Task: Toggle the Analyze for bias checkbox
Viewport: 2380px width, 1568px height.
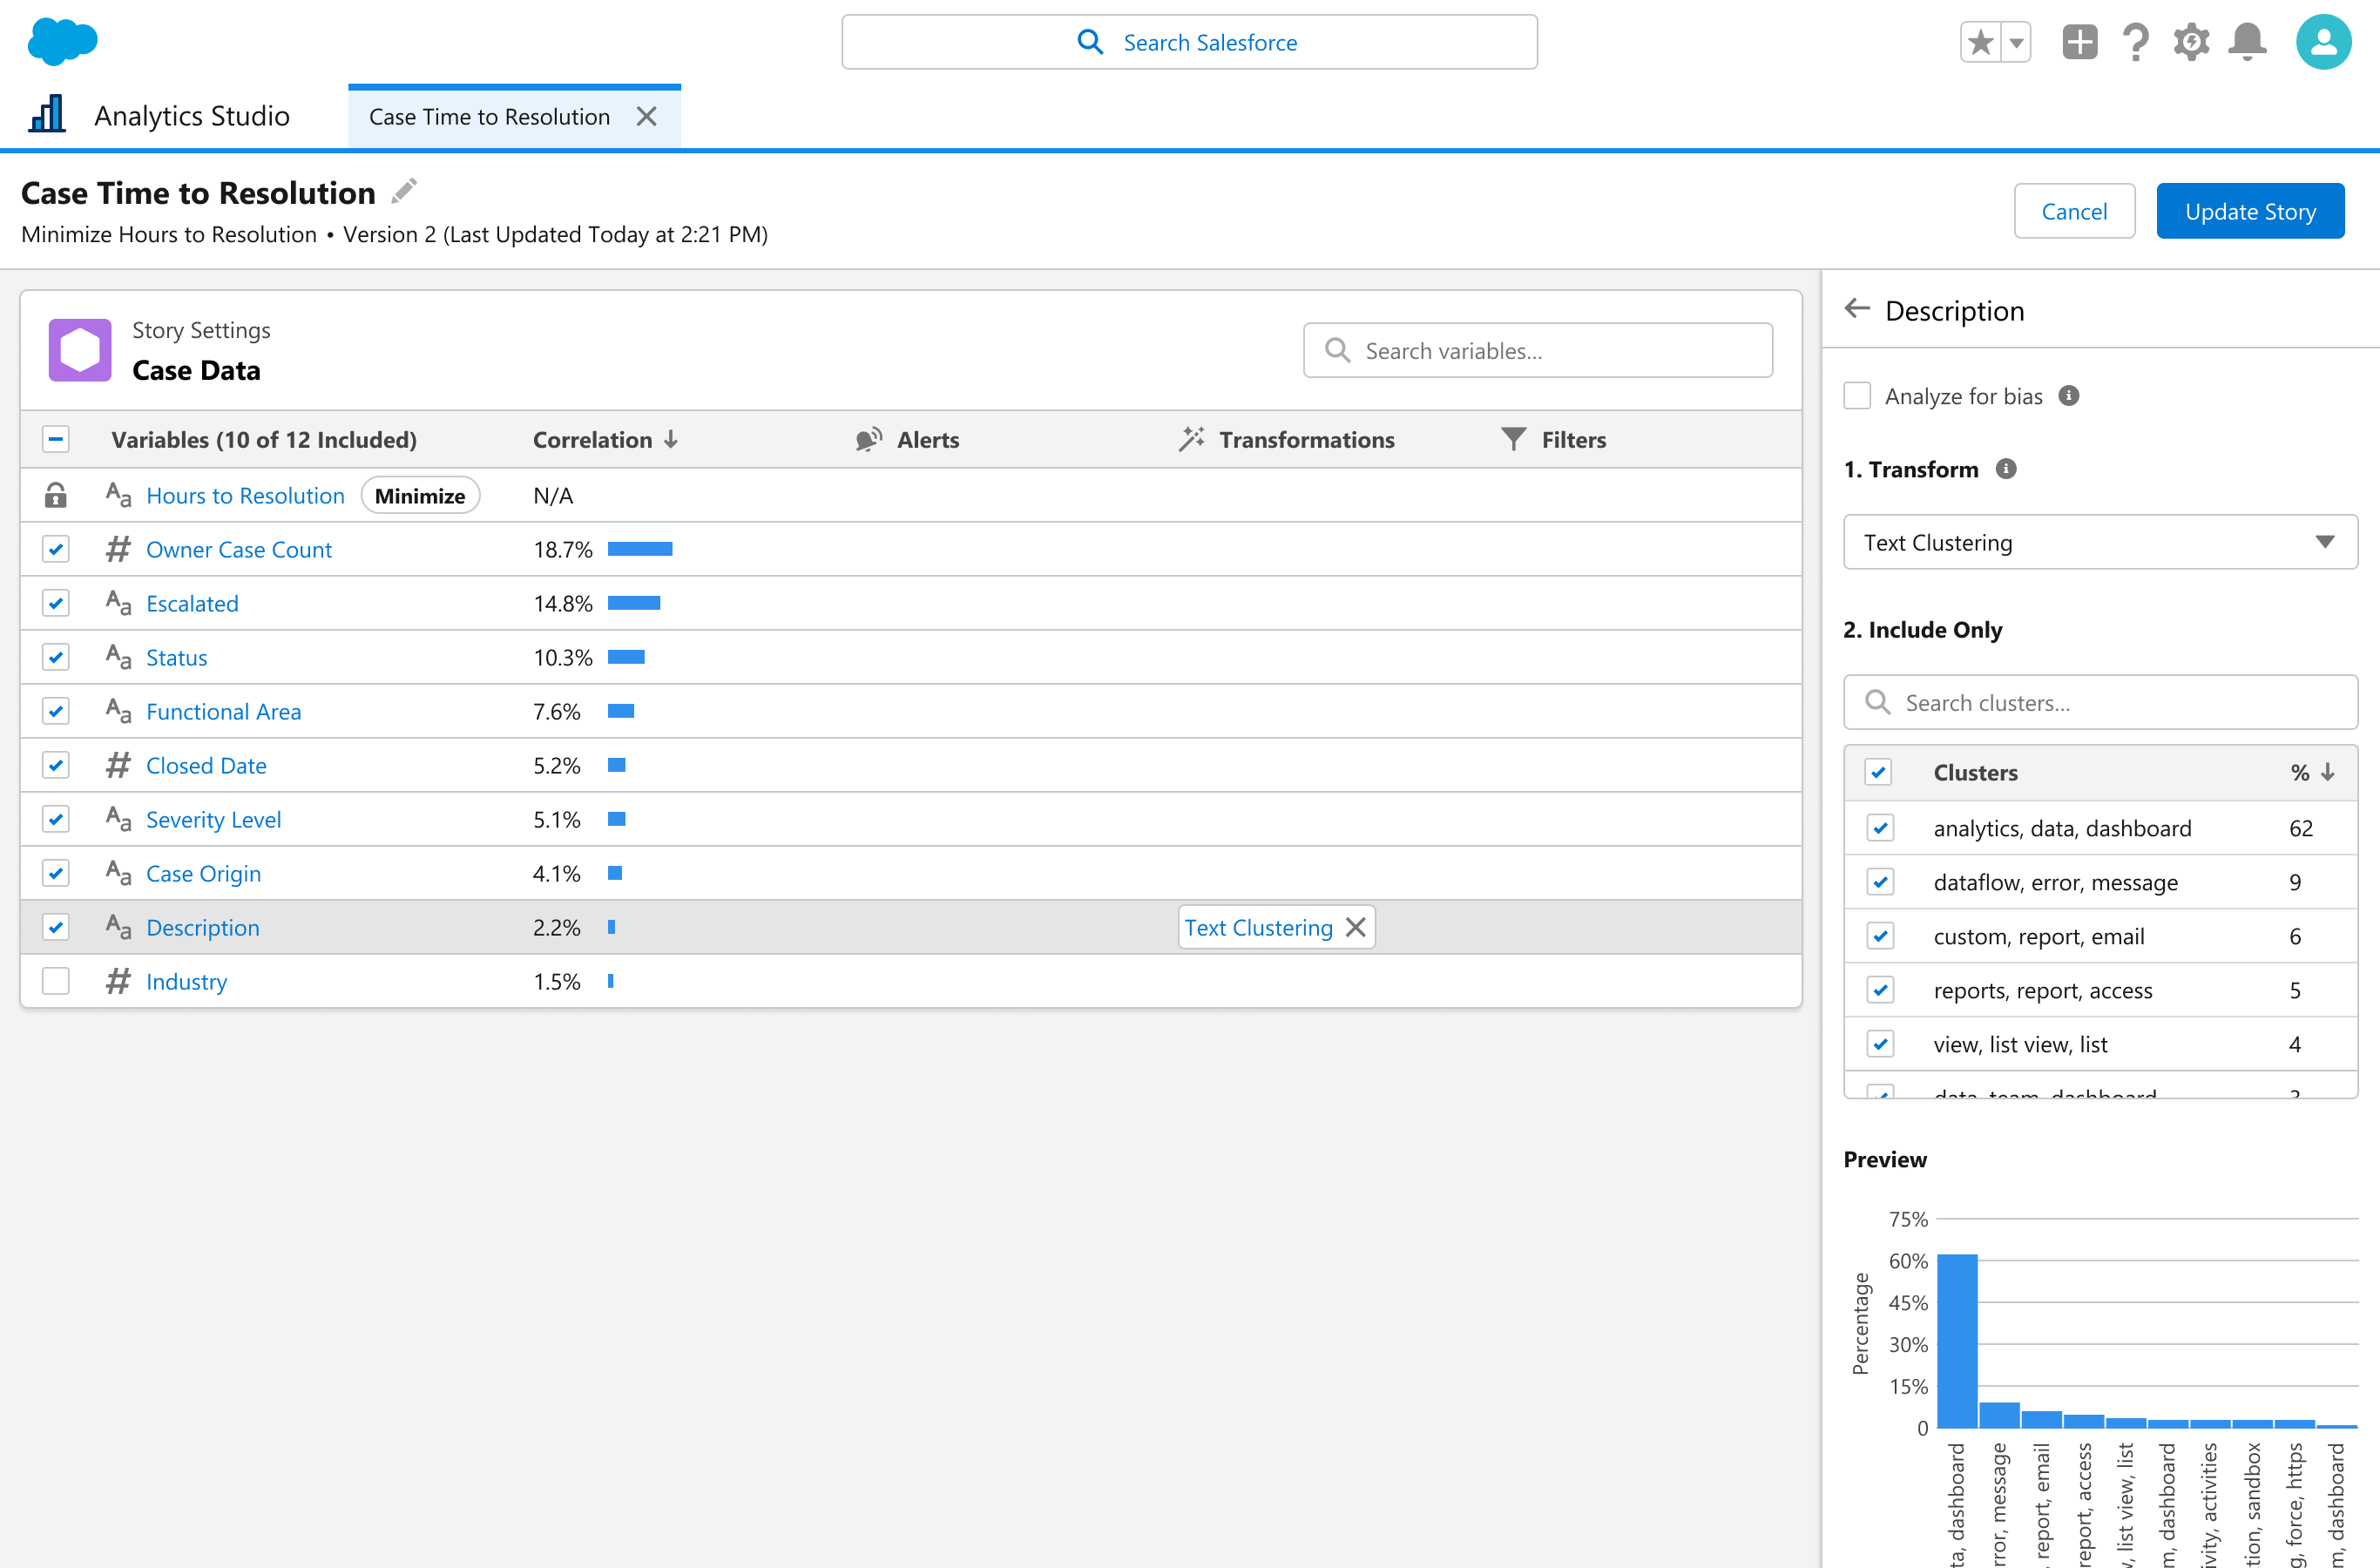Action: tap(1857, 396)
